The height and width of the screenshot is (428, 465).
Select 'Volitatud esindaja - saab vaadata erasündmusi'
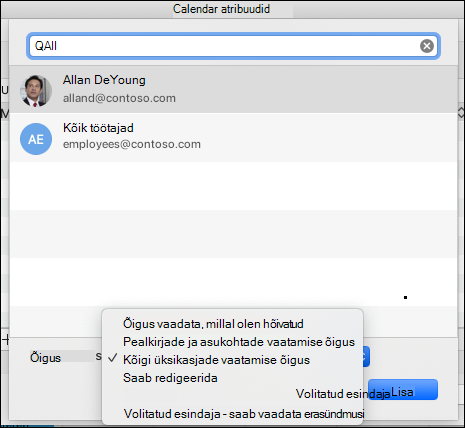[x=244, y=414]
